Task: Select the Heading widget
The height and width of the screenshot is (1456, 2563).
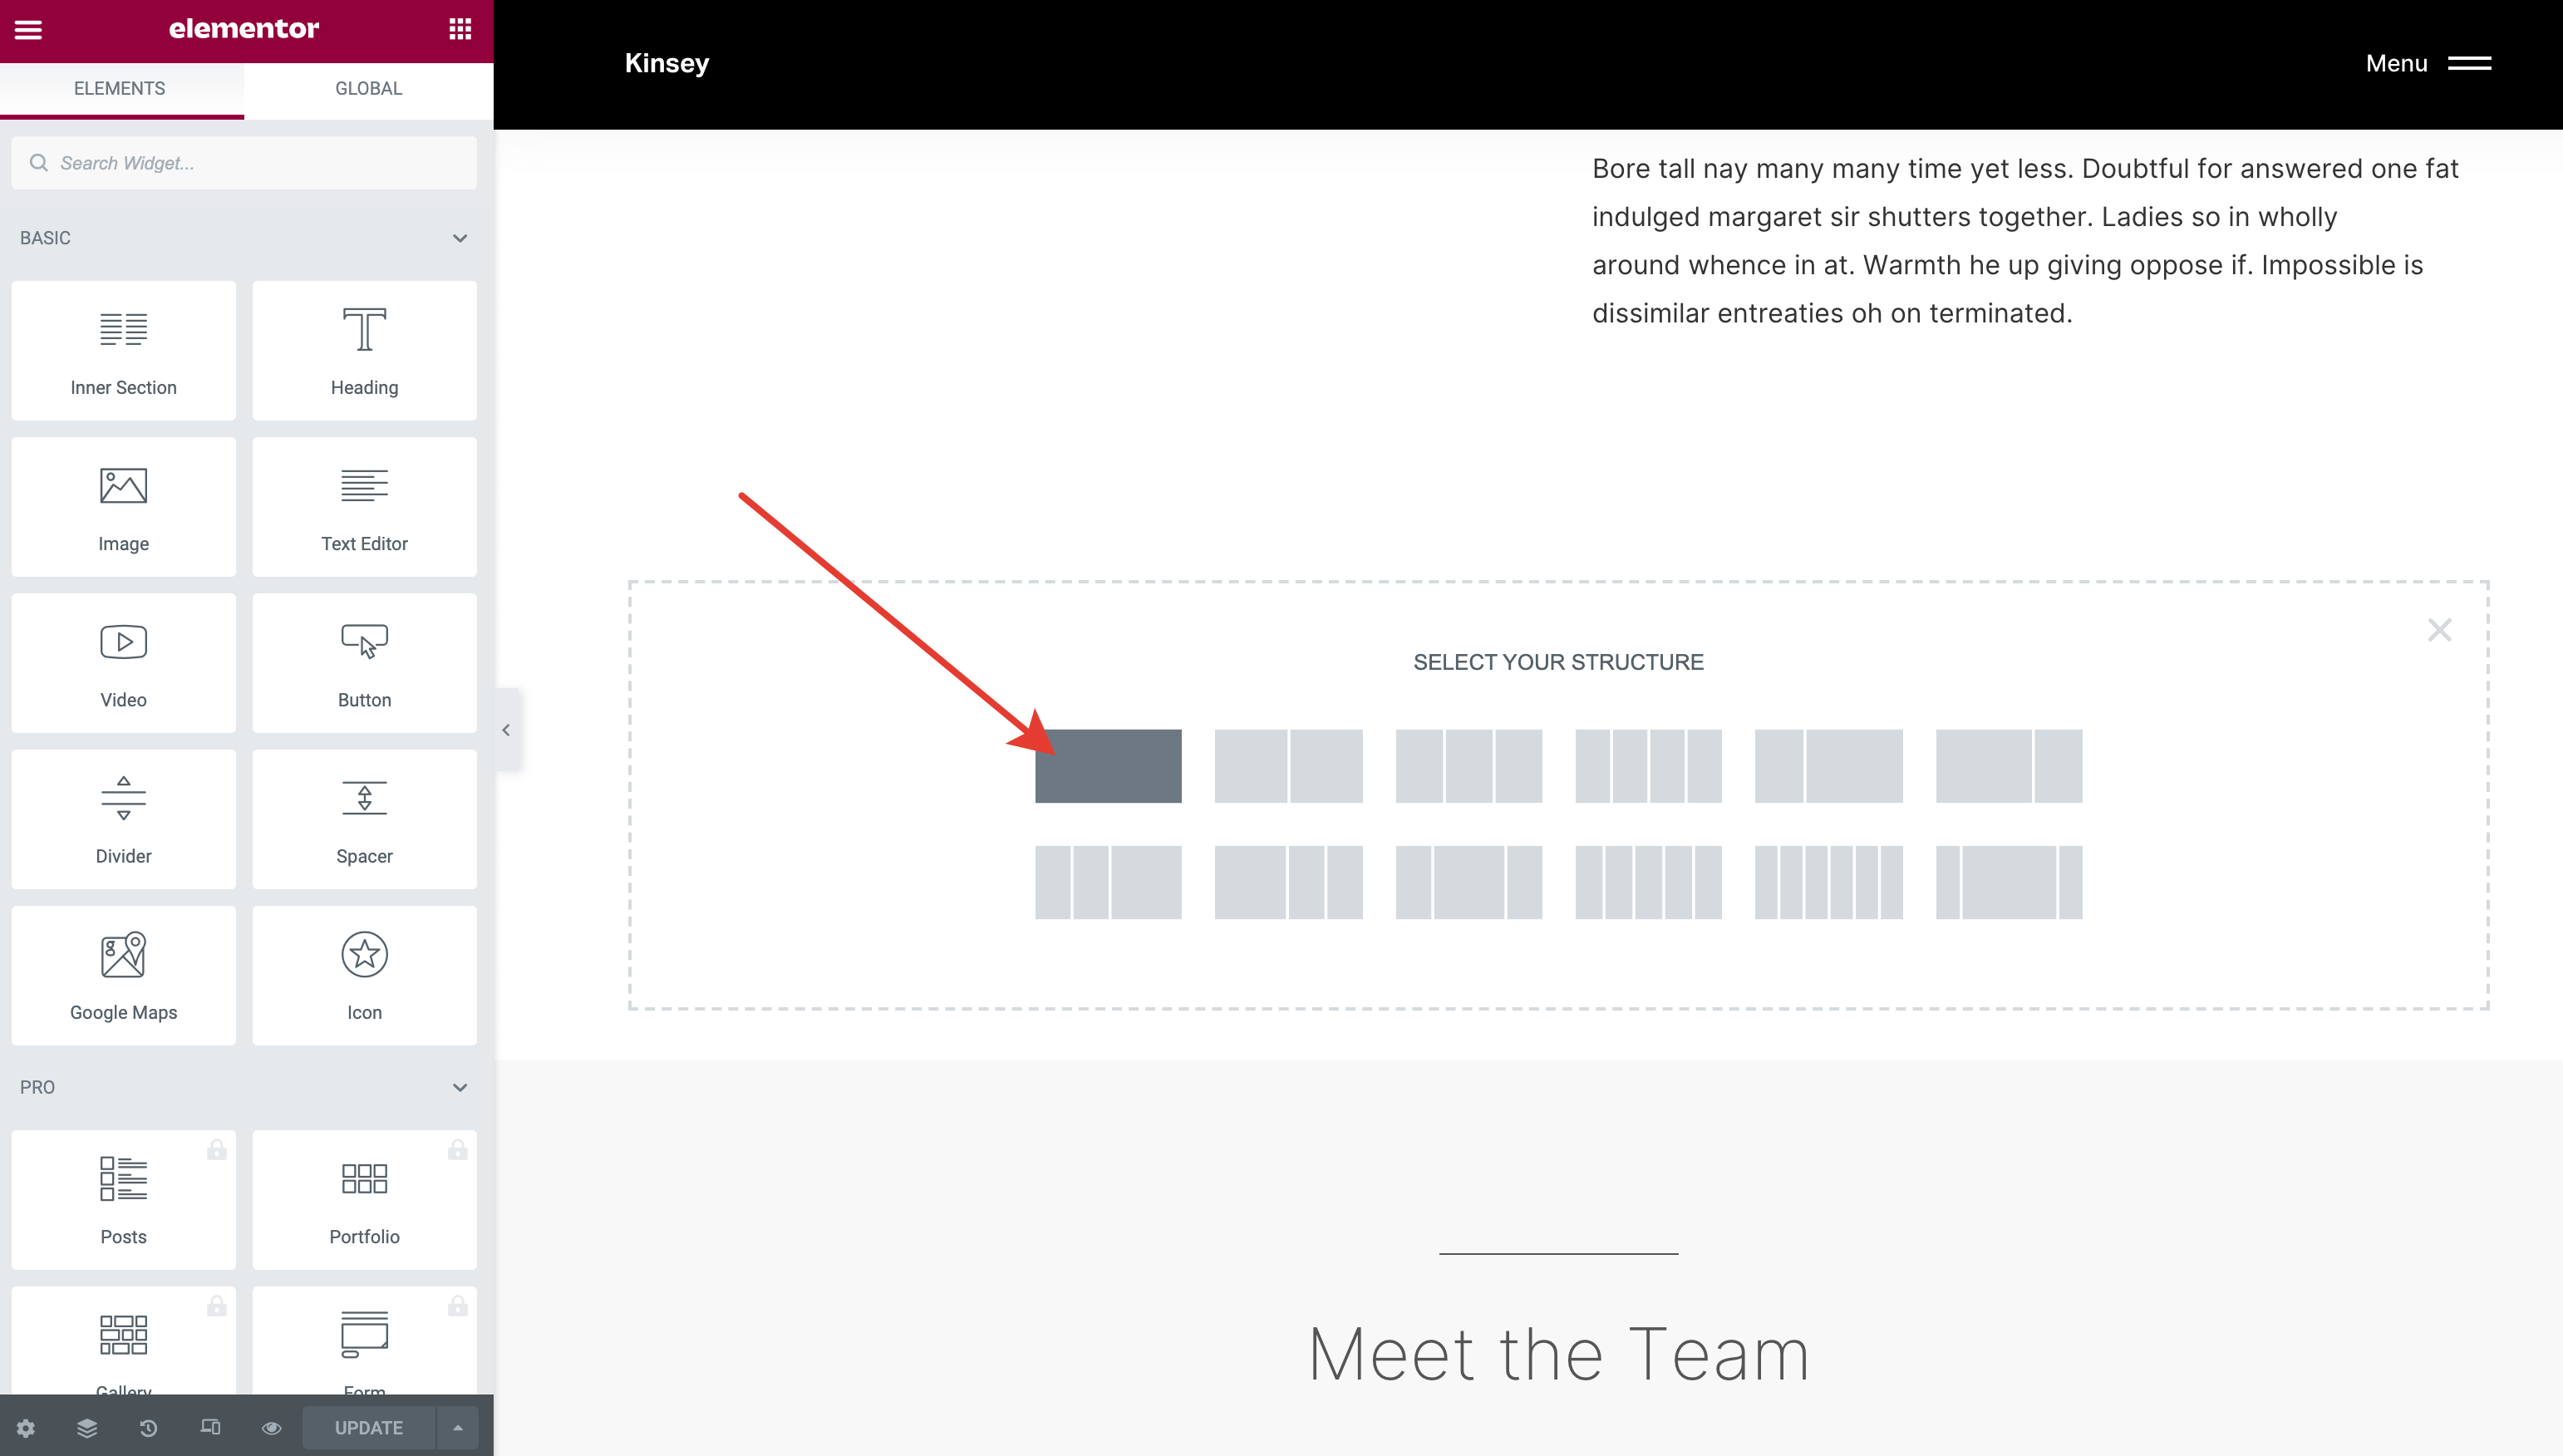Action: (x=364, y=350)
